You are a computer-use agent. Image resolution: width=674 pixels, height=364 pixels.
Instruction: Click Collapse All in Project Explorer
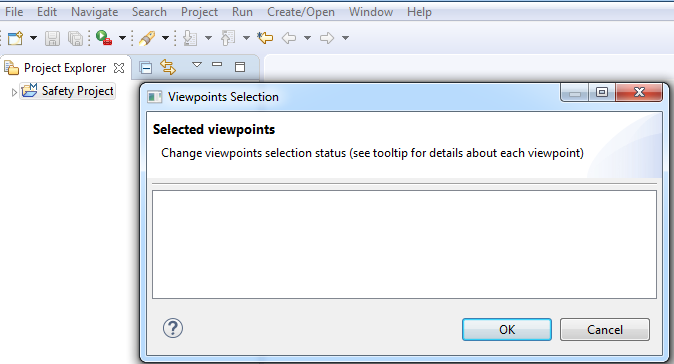tap(146, 68)
